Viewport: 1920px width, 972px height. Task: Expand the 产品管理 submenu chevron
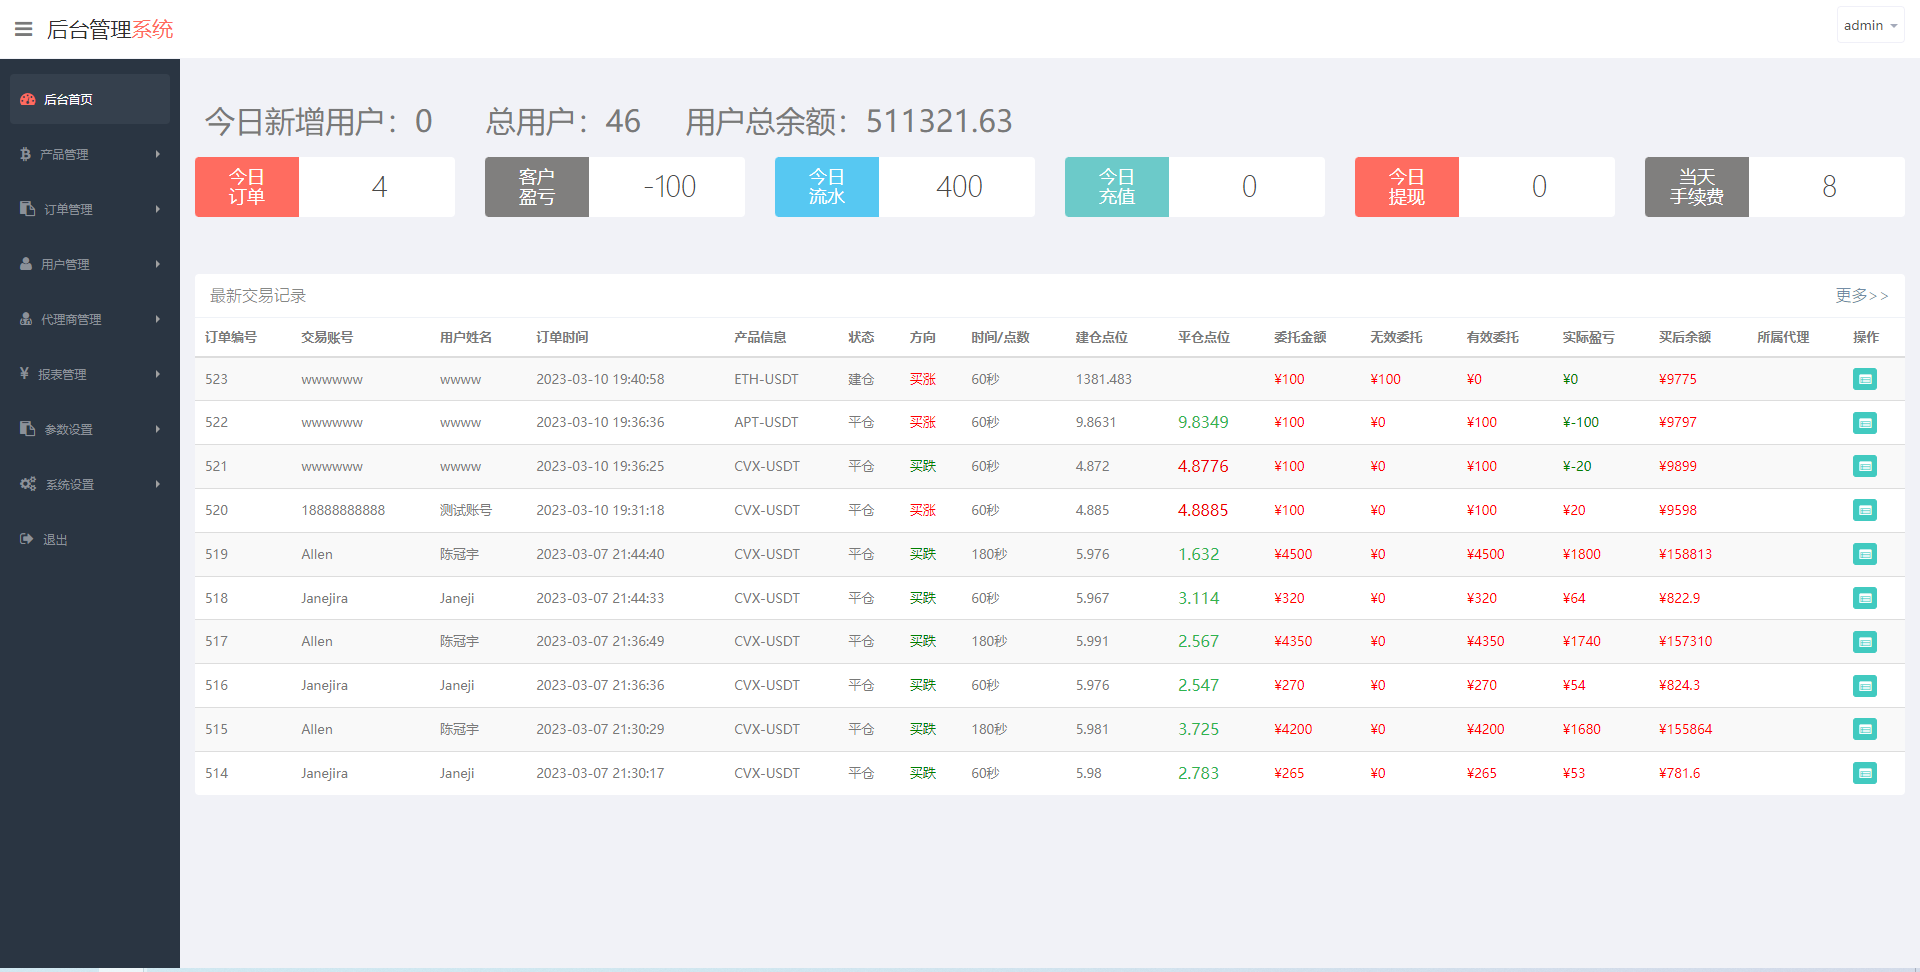pos(157,154)
